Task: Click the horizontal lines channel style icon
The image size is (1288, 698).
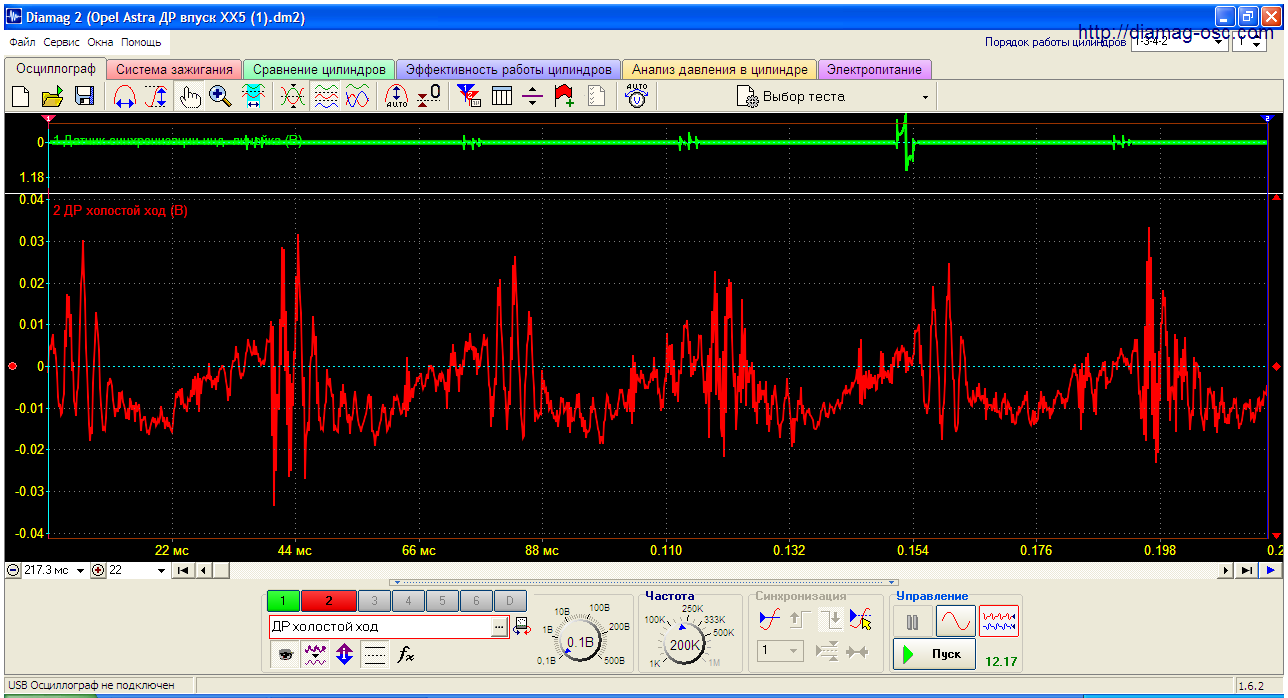Action: (x=375, y=655)
